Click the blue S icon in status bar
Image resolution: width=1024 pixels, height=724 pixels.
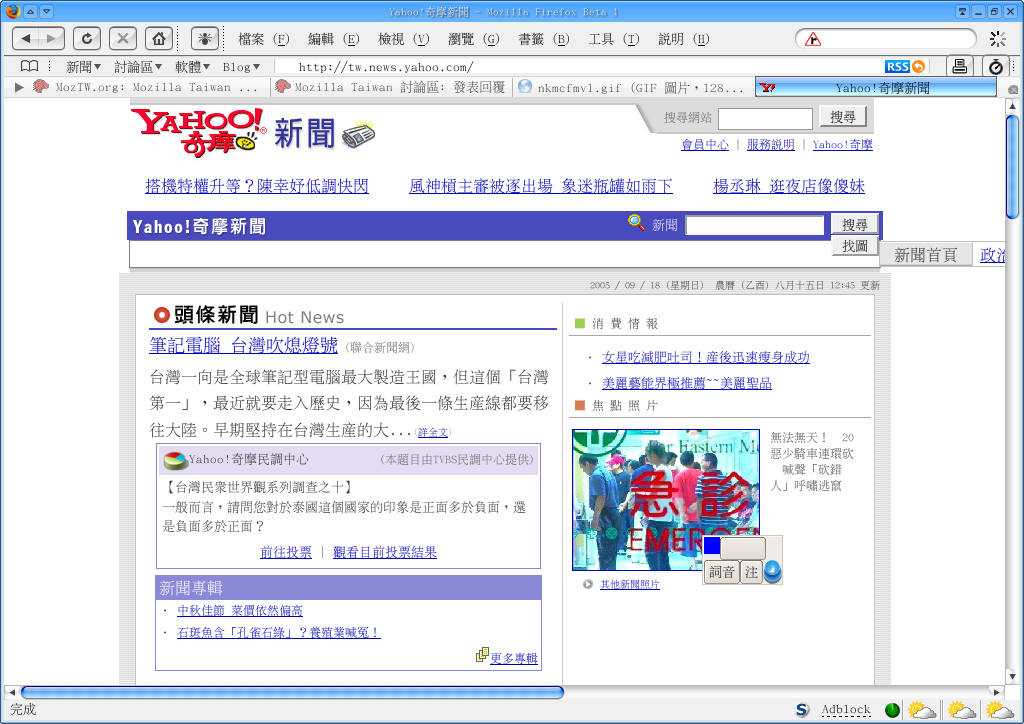802,710
